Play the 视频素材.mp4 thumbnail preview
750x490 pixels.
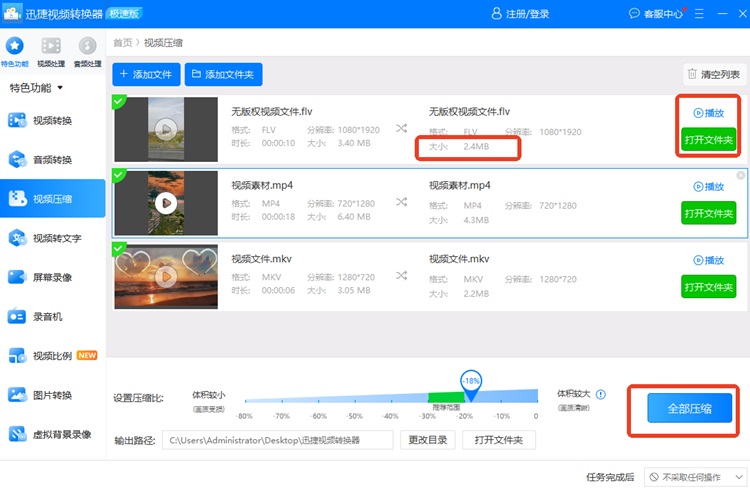(x=166, y=203)
